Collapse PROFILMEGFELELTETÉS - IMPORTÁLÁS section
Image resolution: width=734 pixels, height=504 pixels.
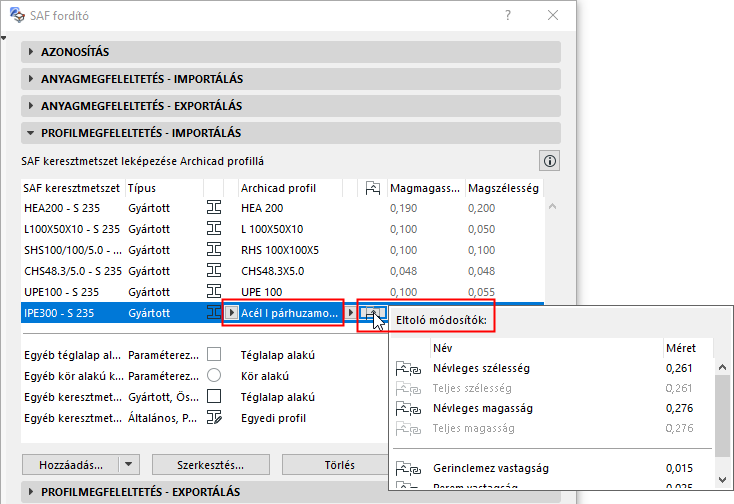(x=291, y=133)
